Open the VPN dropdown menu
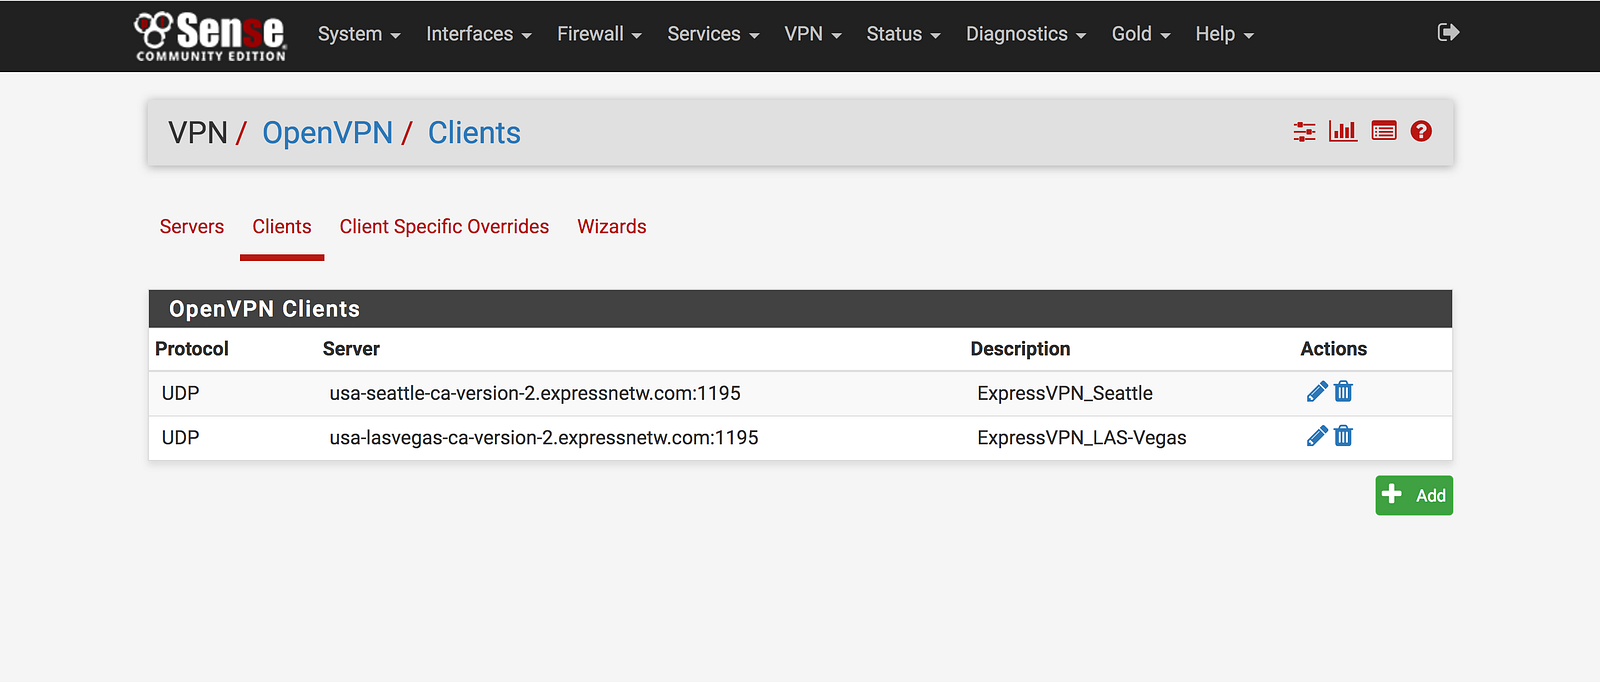The width and height of the screenshot is (1600, 682). pyautogui.click(x=813, y=34)
